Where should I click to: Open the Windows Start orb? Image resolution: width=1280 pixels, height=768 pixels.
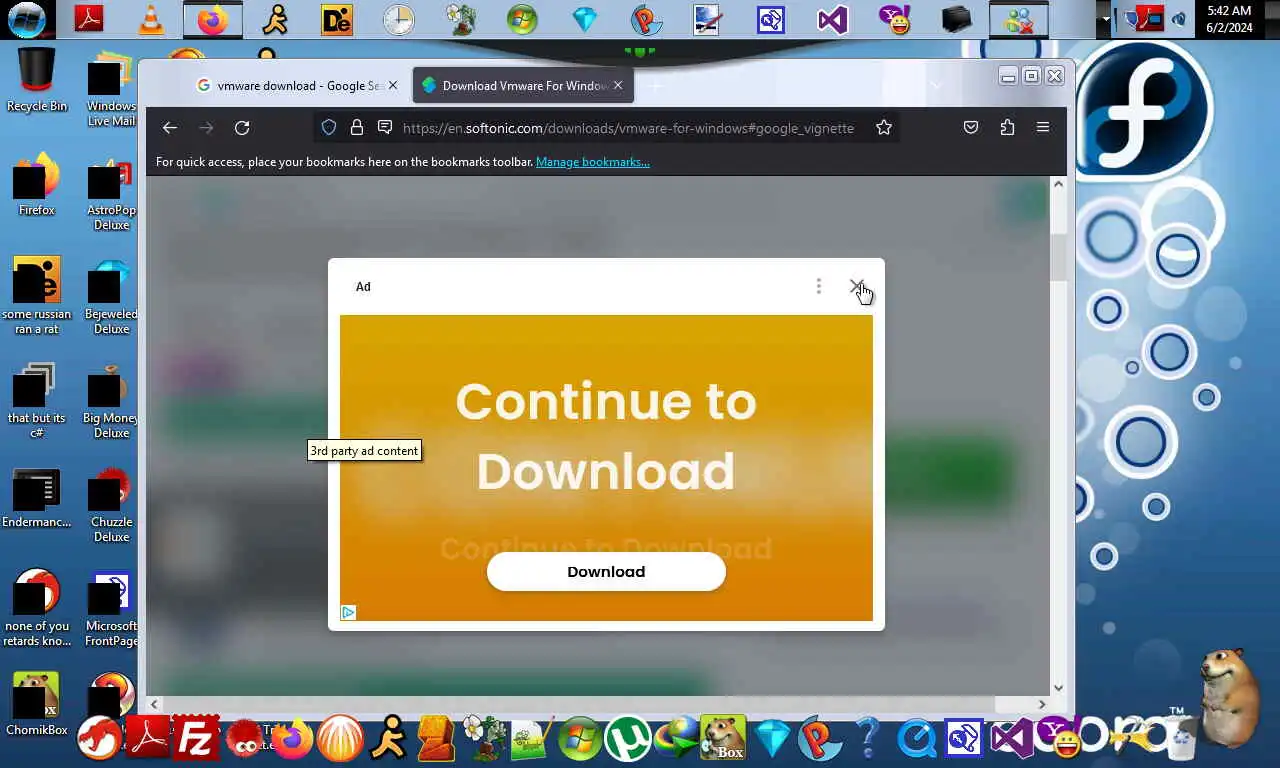(x=26, y=19)
